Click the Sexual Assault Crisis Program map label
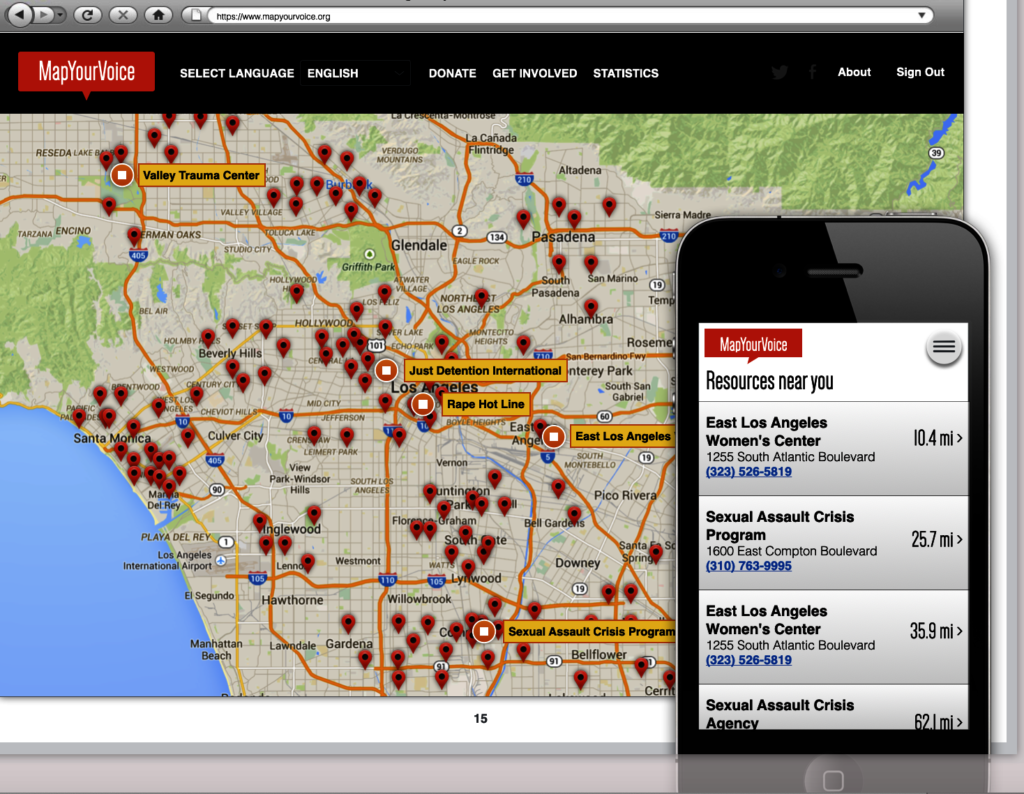This screenshot has height=794, width=1024. pos(590,631)
